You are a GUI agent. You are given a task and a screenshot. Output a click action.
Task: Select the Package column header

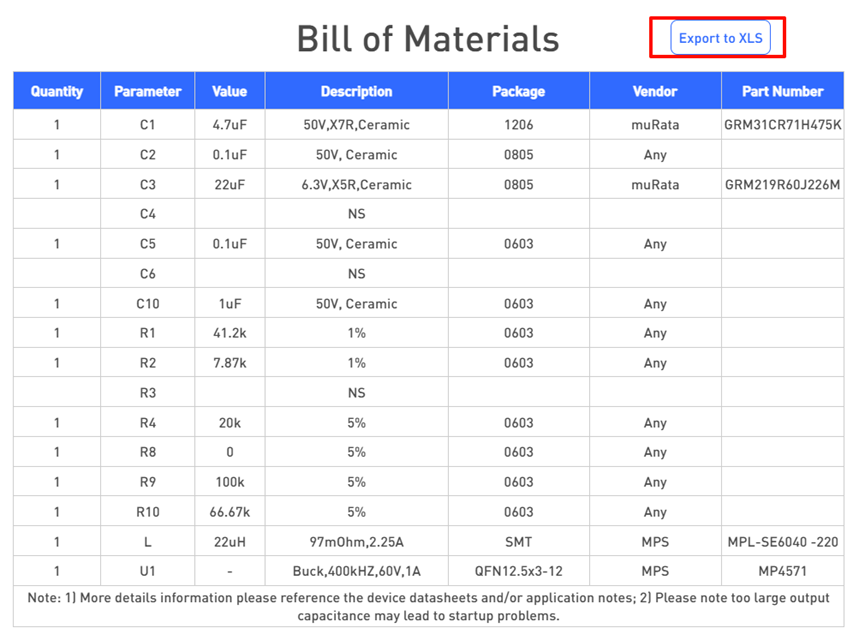click(x=518, y=91)
